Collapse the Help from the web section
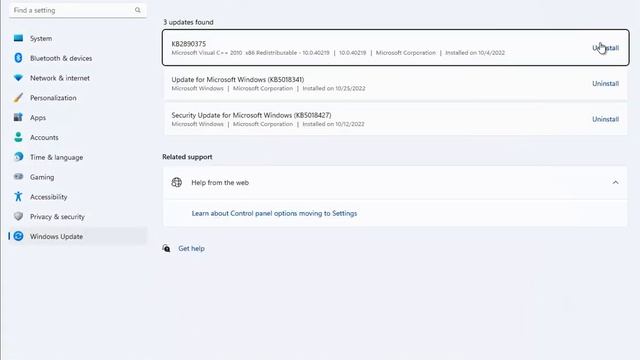Screen dimensions: 640x360 (x=615, y=182)
